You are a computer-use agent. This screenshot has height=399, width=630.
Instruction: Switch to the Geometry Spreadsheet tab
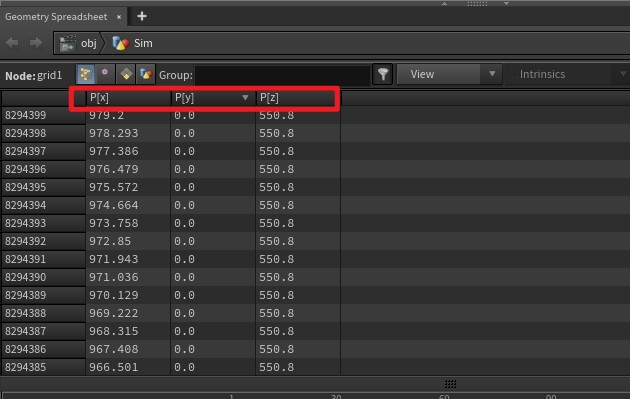tap(56, 17)
